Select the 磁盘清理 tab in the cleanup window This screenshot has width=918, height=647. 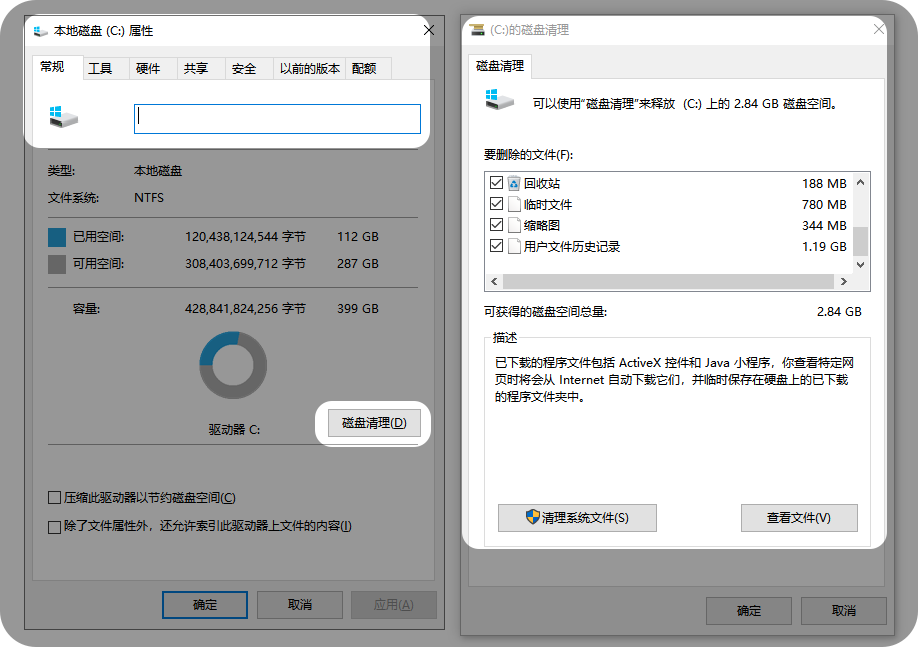click(500, 66)
